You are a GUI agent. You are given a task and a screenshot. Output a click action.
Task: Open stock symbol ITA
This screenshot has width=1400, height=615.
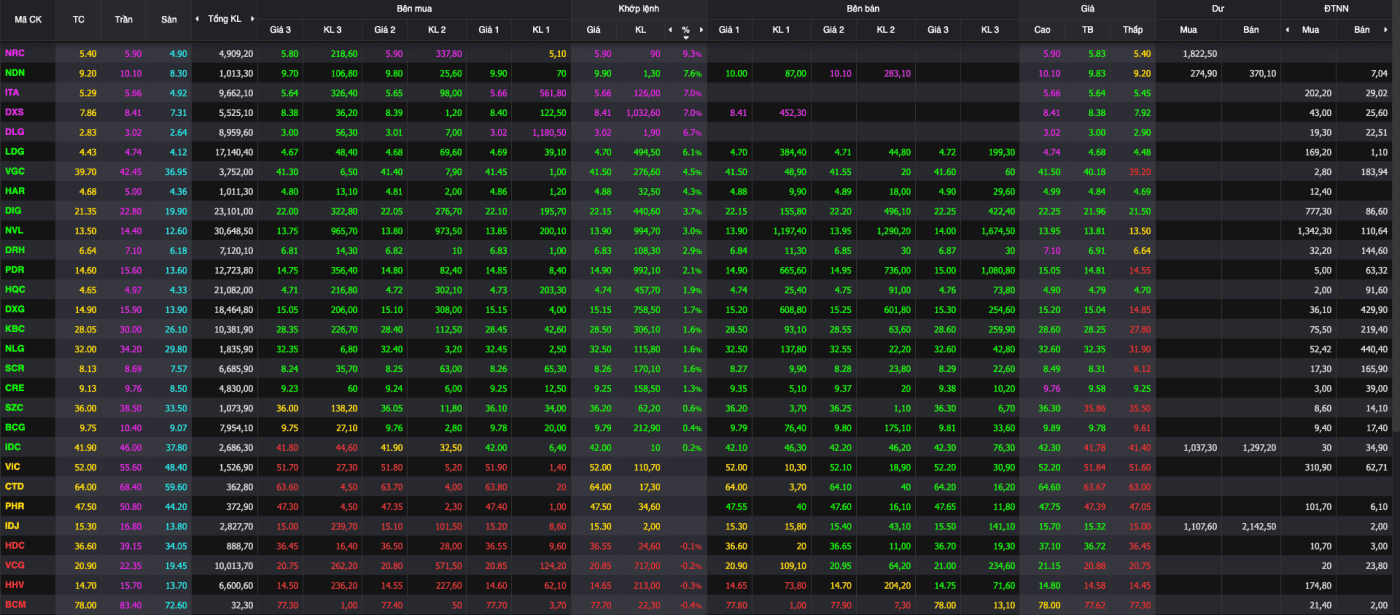pyautogui.click(x=12, y=92)
